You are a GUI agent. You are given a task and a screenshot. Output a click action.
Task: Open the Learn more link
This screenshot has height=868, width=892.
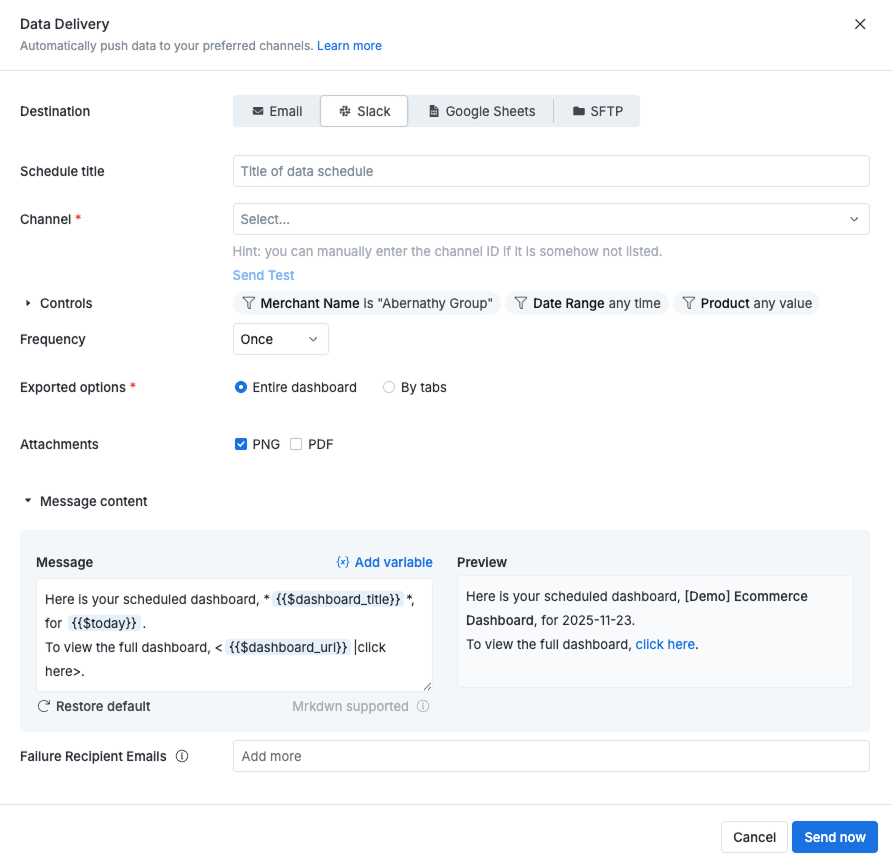point(349,46)
